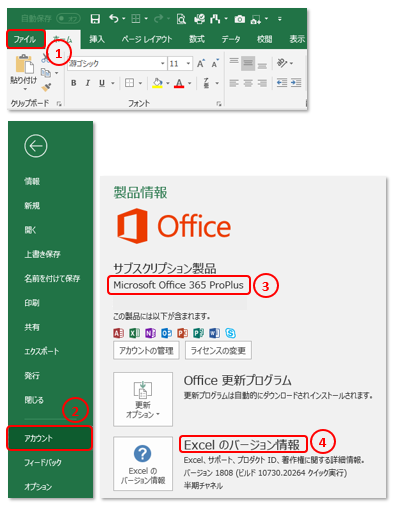Set middle vertical alignment
Viewport: 397px width, 509px height.
(x=248, y=63)
